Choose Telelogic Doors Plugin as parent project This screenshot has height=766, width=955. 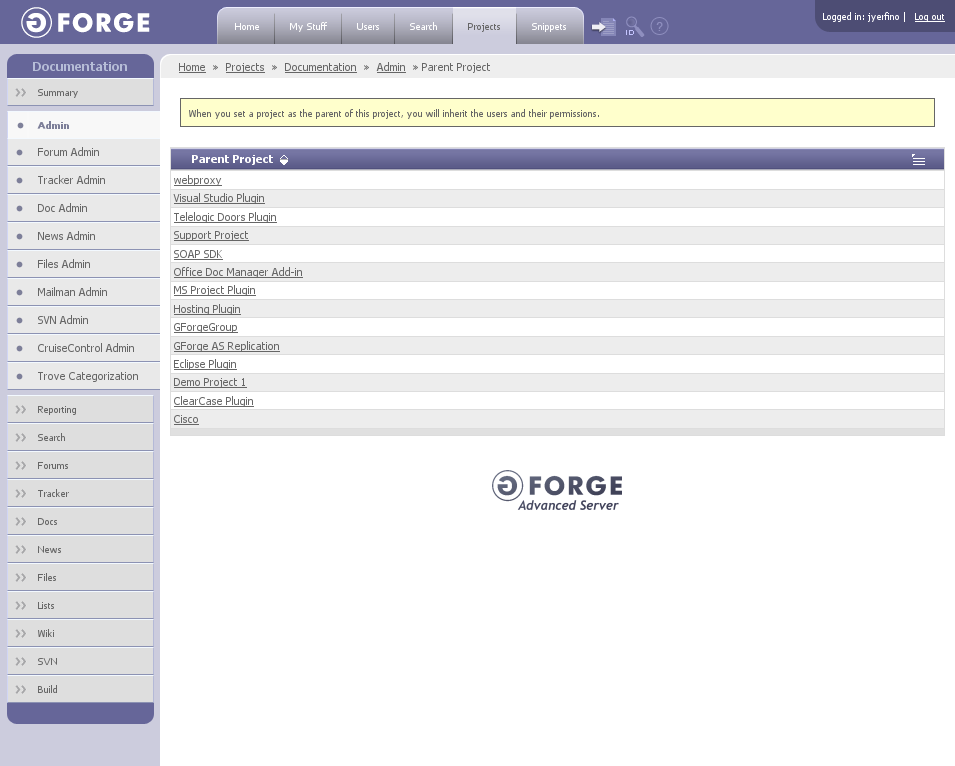tap(225, 217)
